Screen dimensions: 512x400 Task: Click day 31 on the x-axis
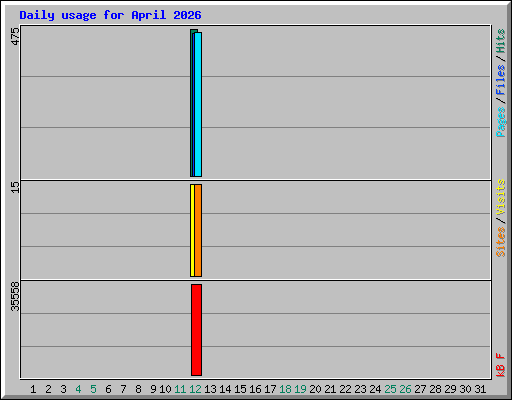pyautogui.click(x=480, y=389)
